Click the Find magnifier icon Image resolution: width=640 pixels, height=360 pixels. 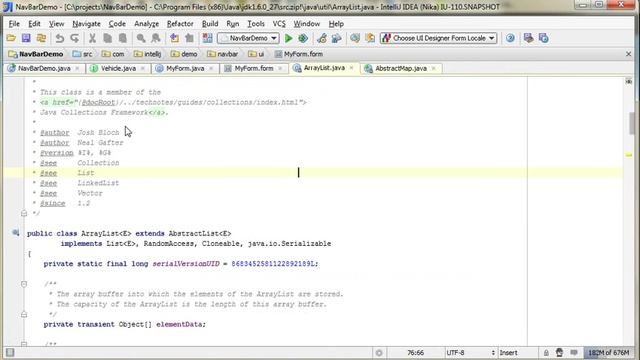pyautogui.click(x=141, y=38)
